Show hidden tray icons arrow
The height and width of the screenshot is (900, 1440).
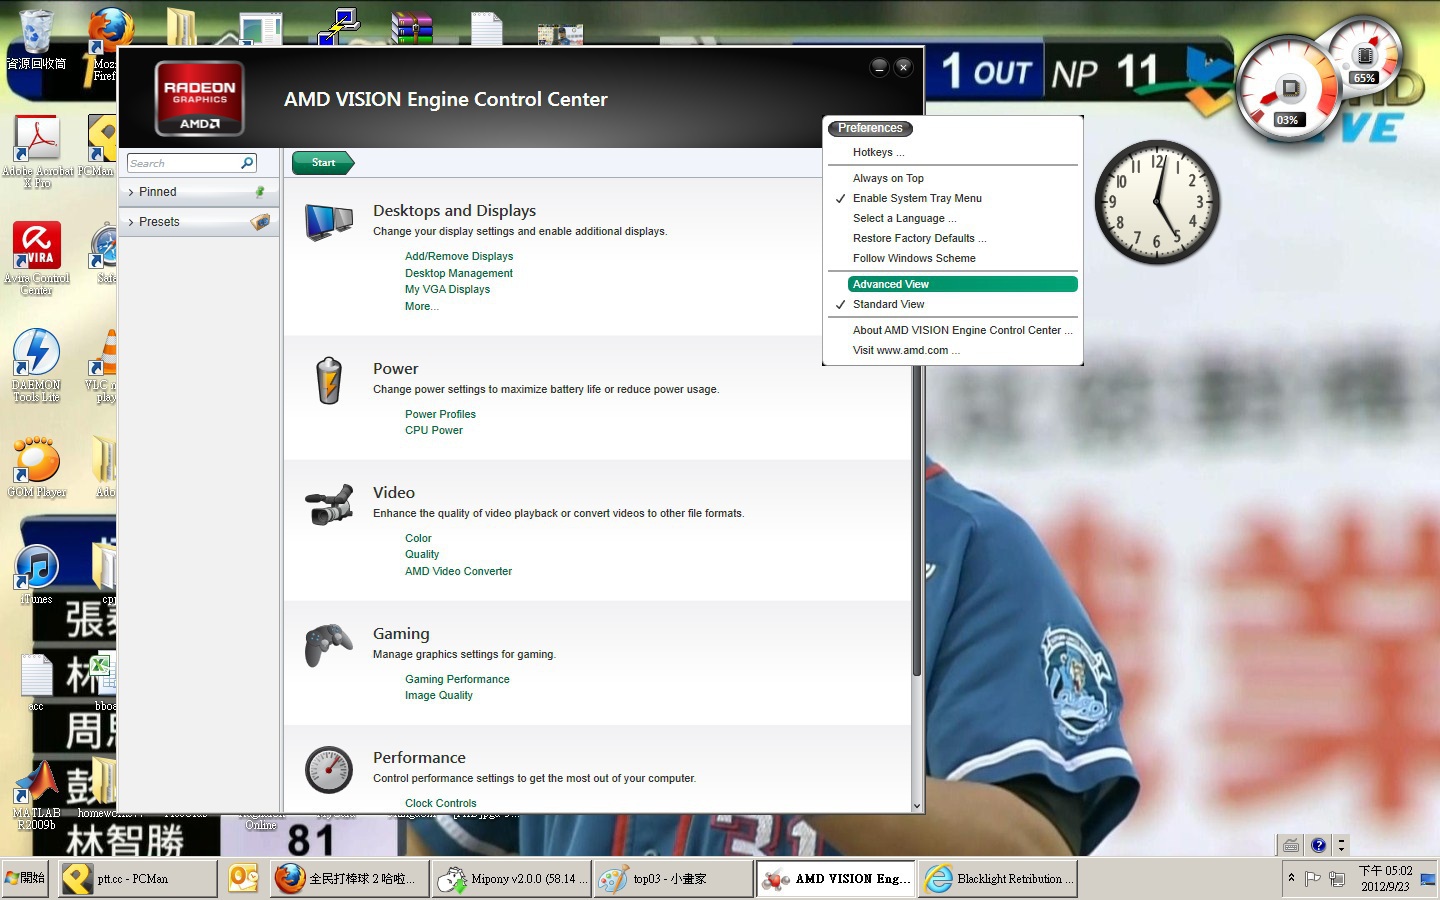1291,878
